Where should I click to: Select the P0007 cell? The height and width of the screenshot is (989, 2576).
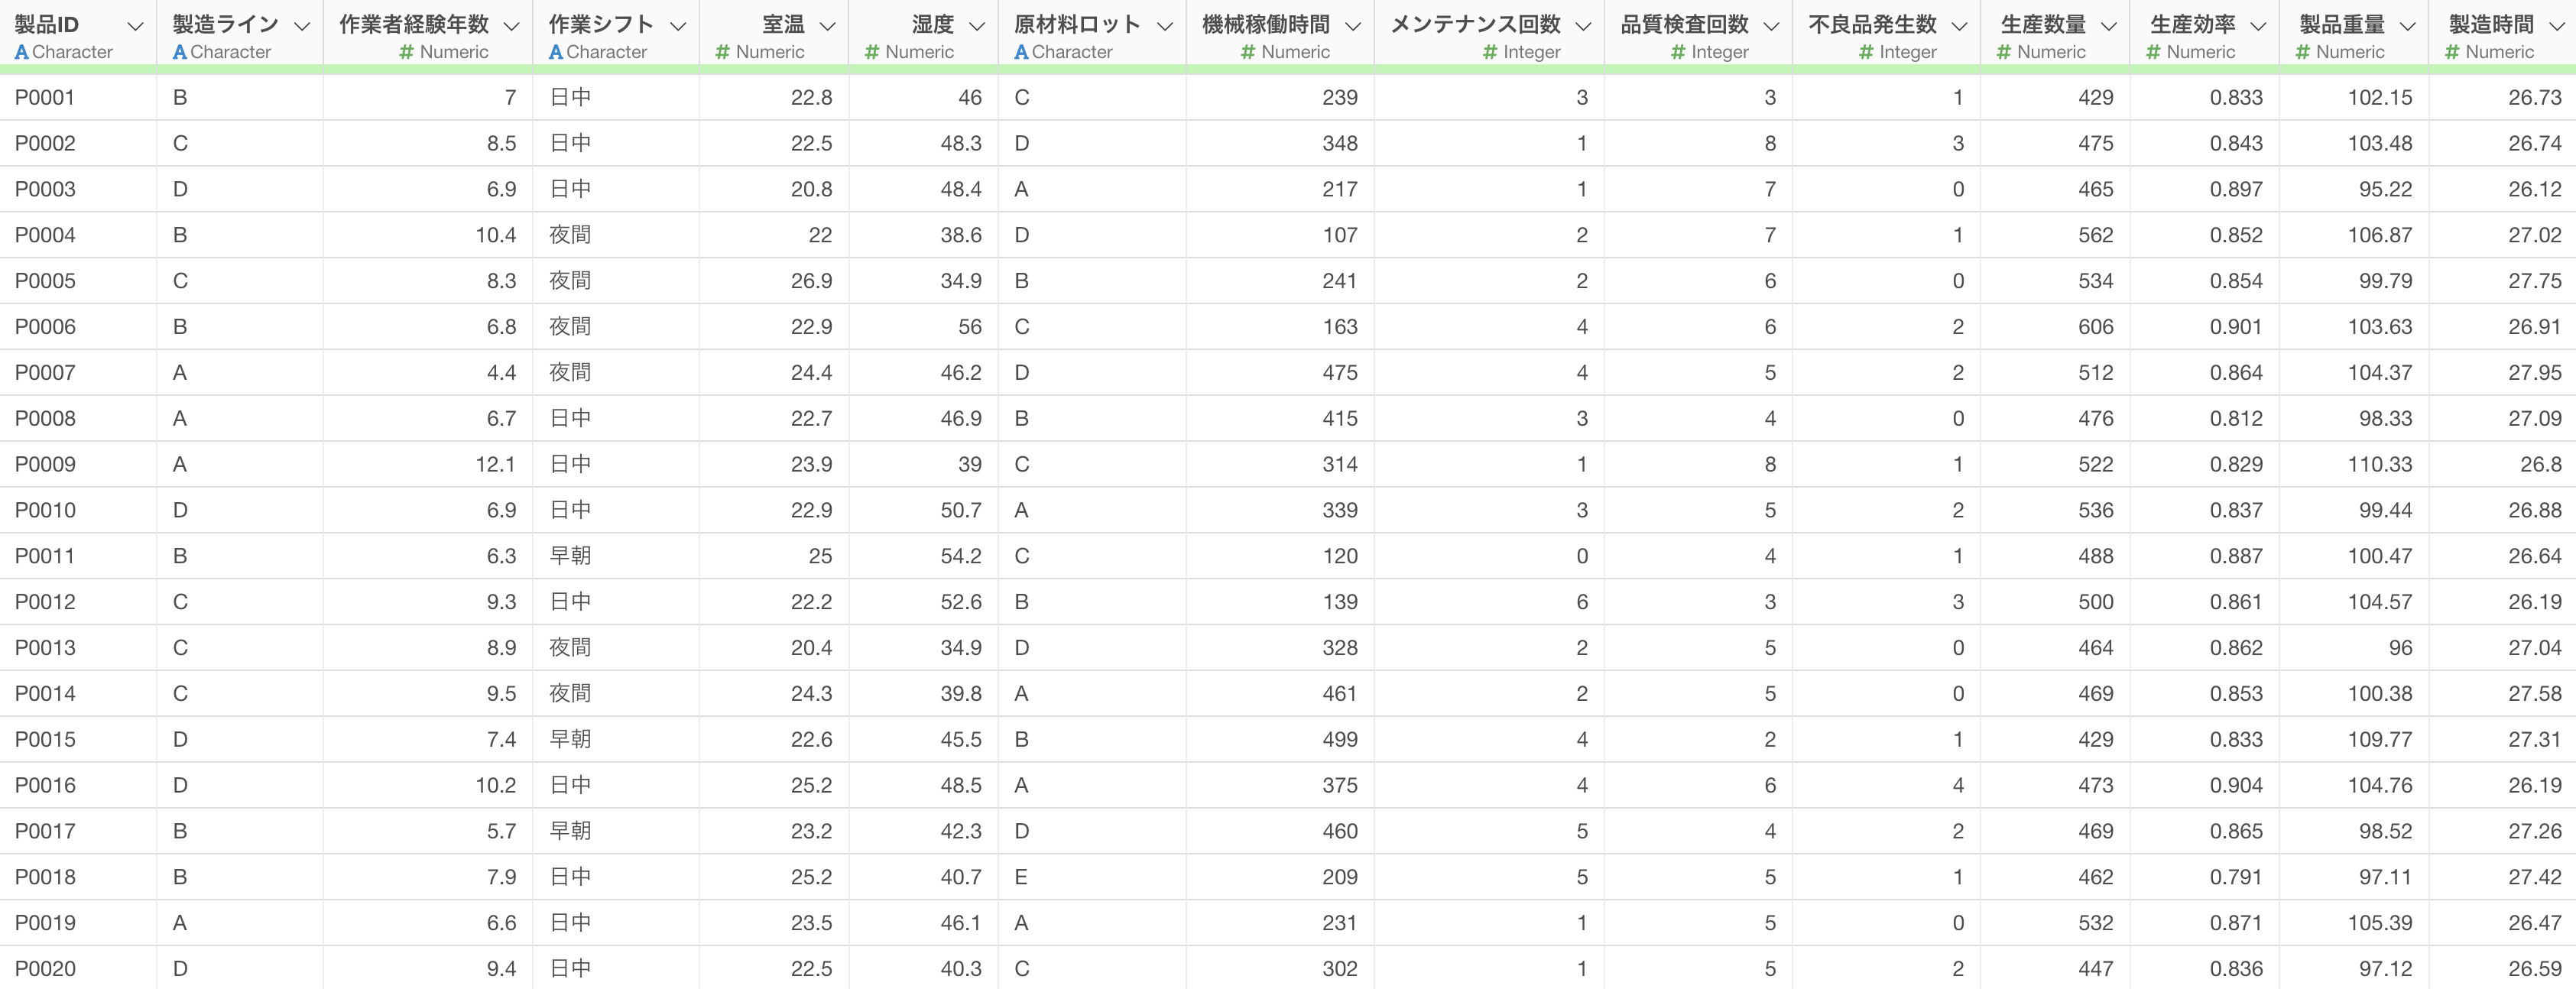click(x=78, y=372)
